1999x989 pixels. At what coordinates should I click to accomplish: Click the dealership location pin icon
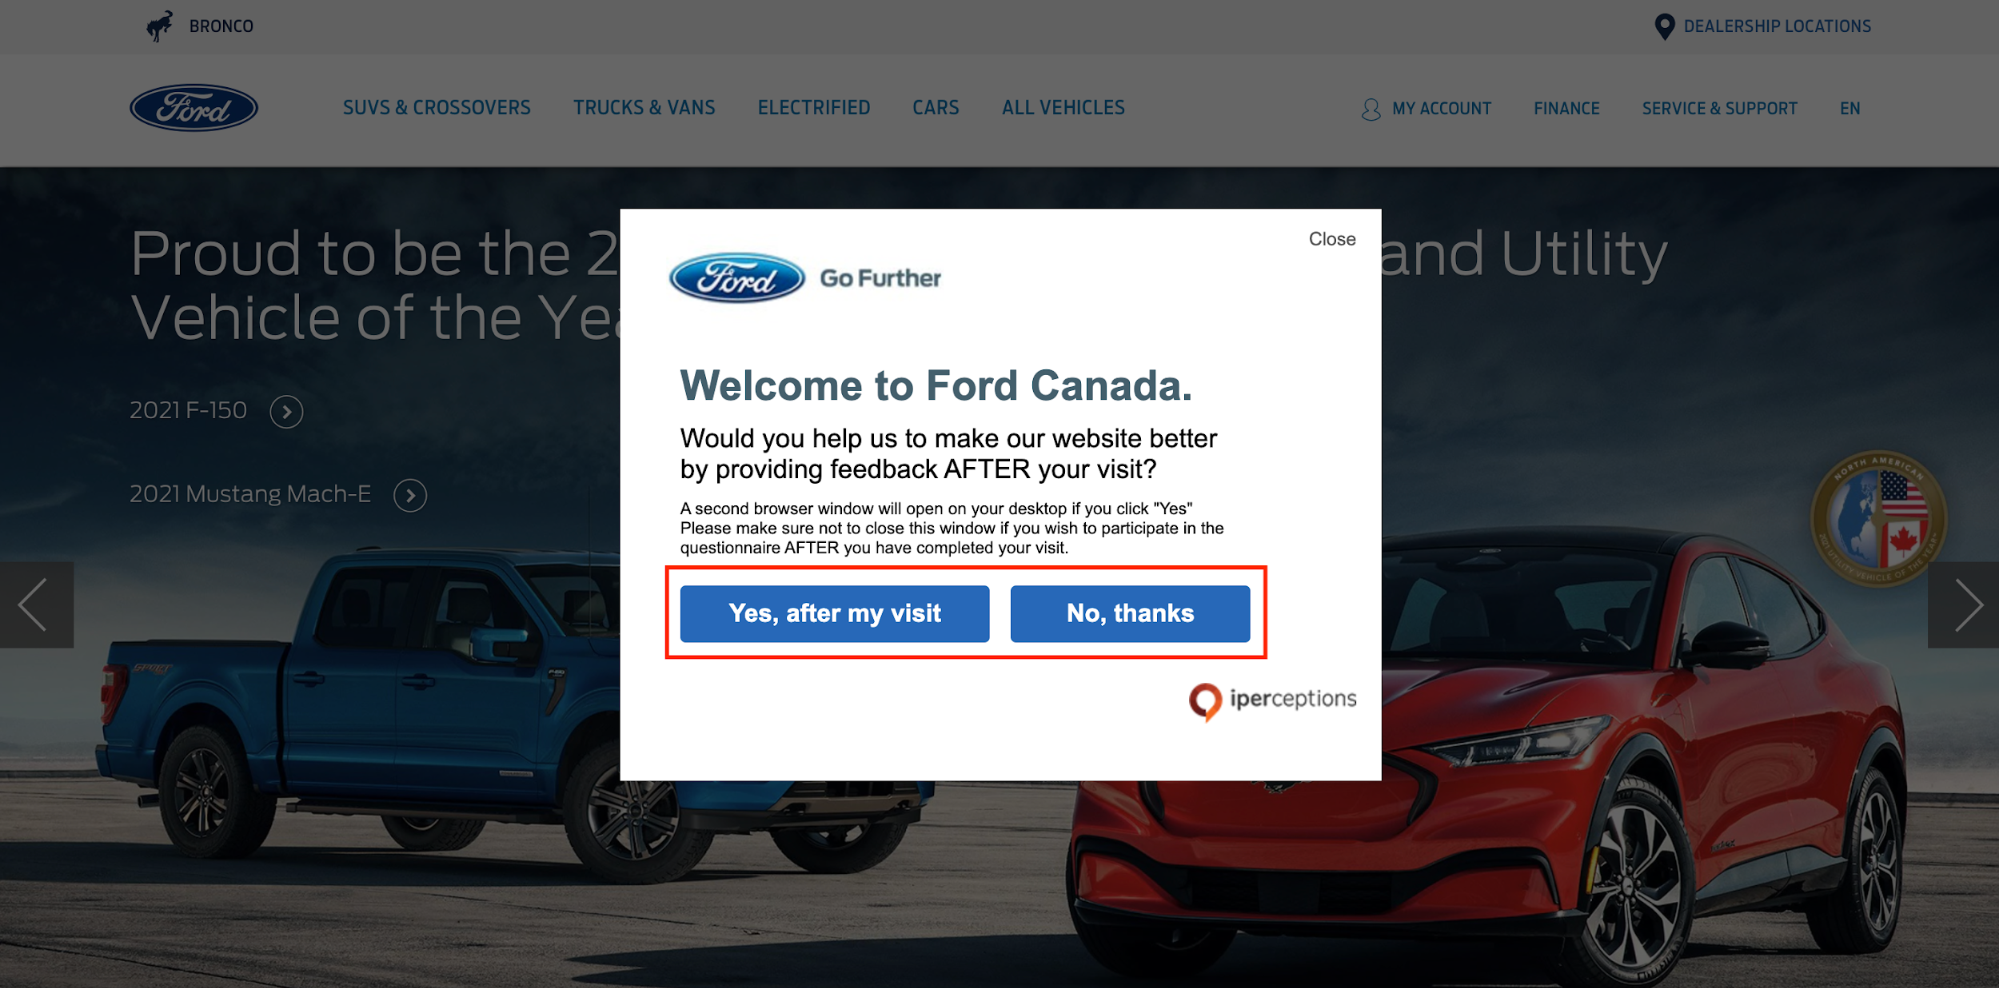coord(1664,27)
